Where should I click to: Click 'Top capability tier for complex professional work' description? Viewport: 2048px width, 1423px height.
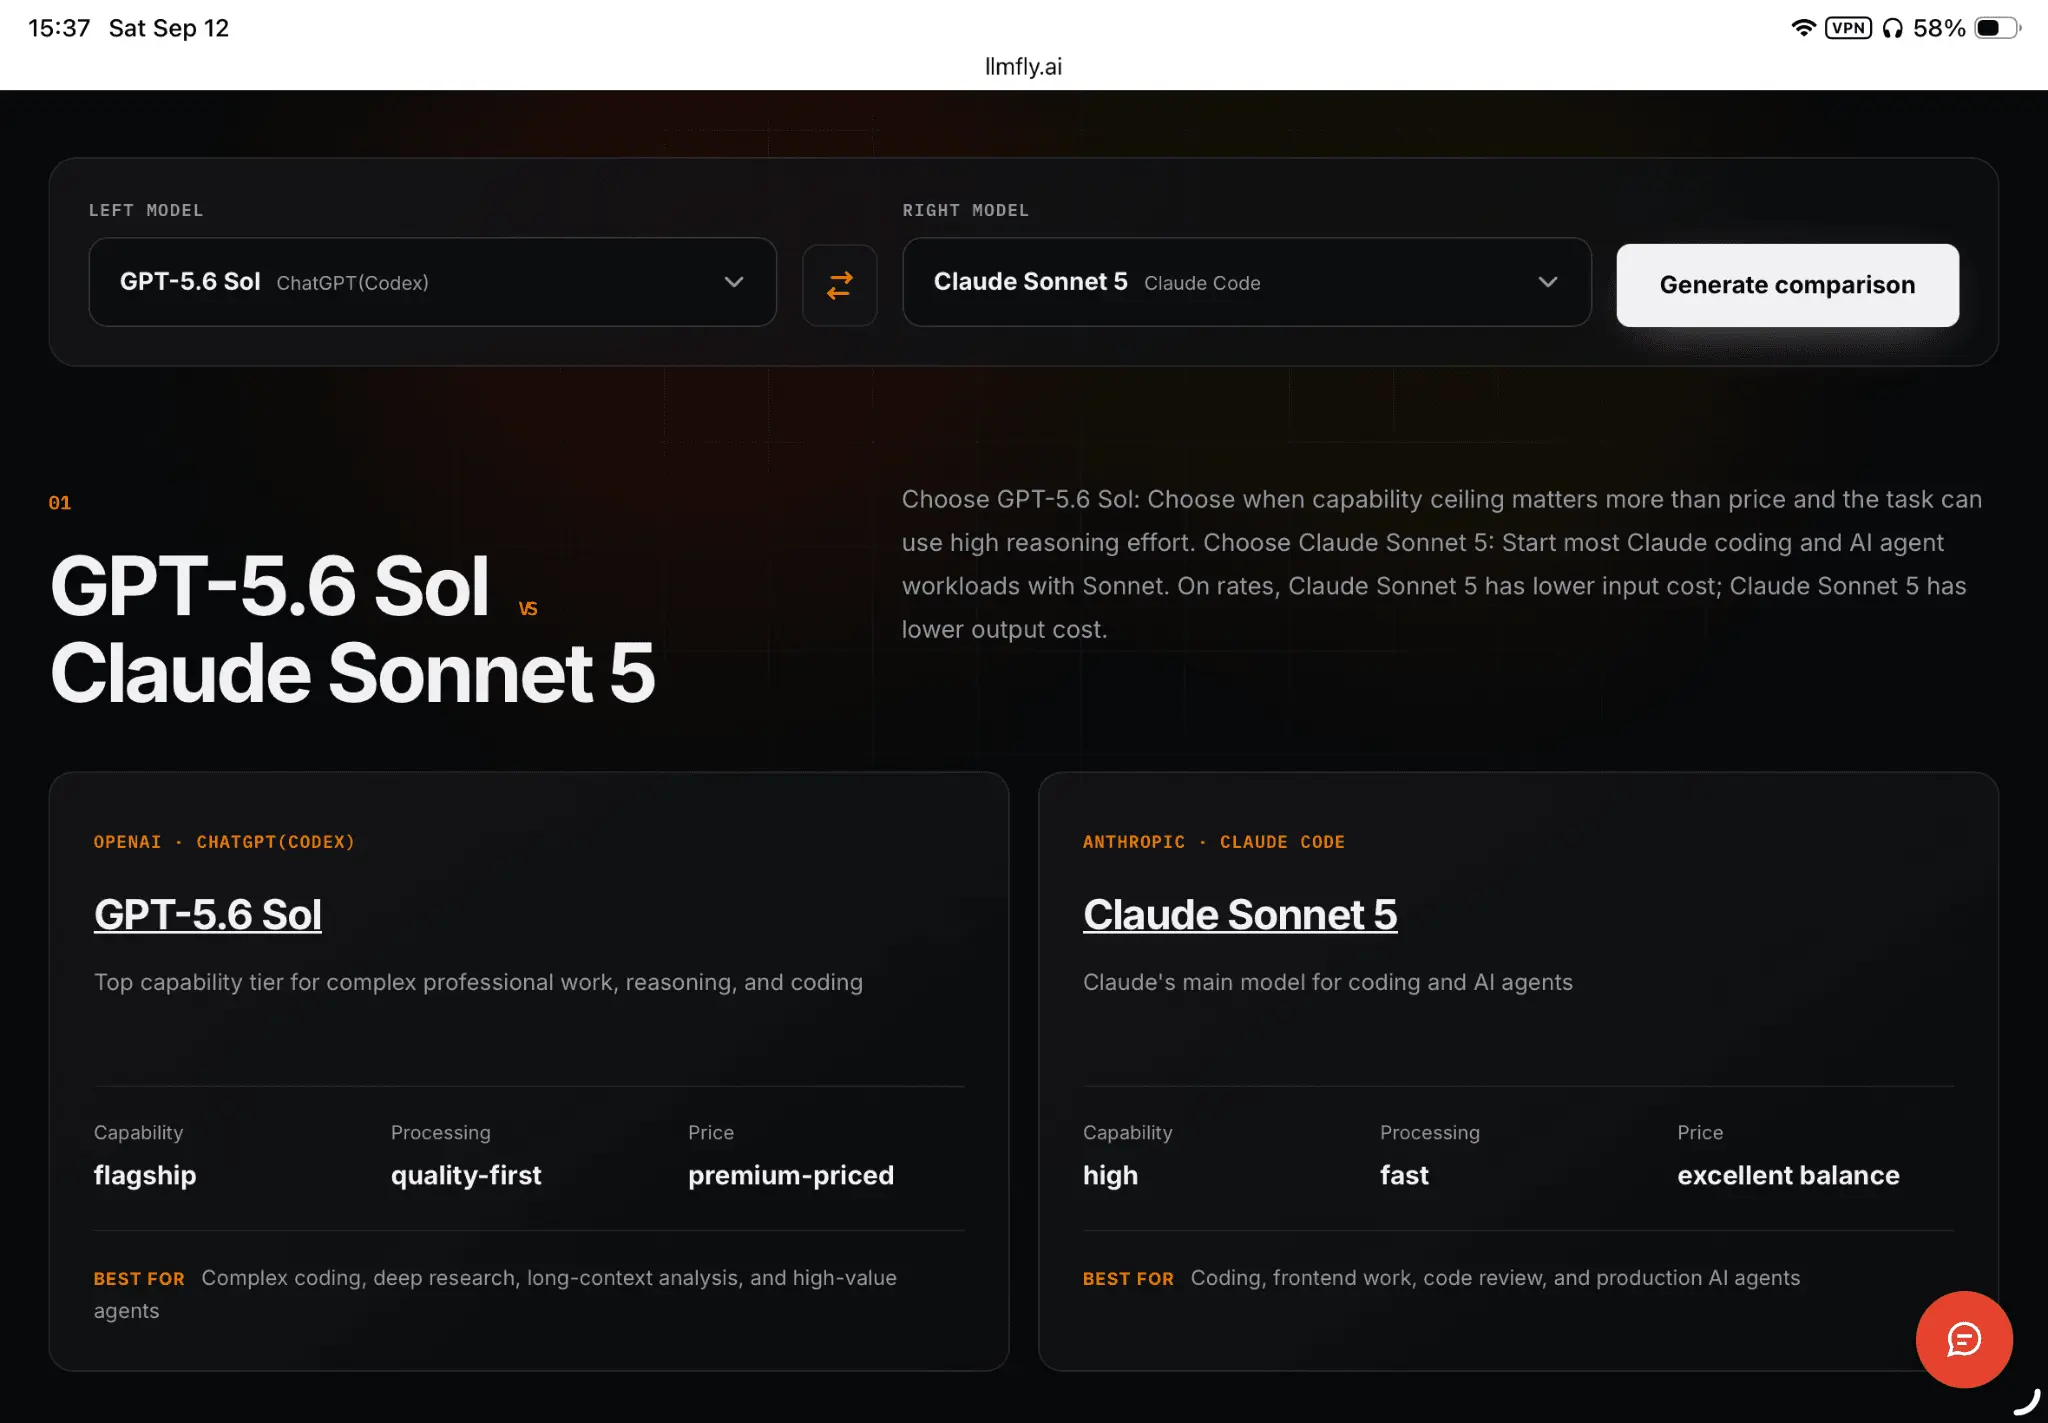tap(478, 982)
